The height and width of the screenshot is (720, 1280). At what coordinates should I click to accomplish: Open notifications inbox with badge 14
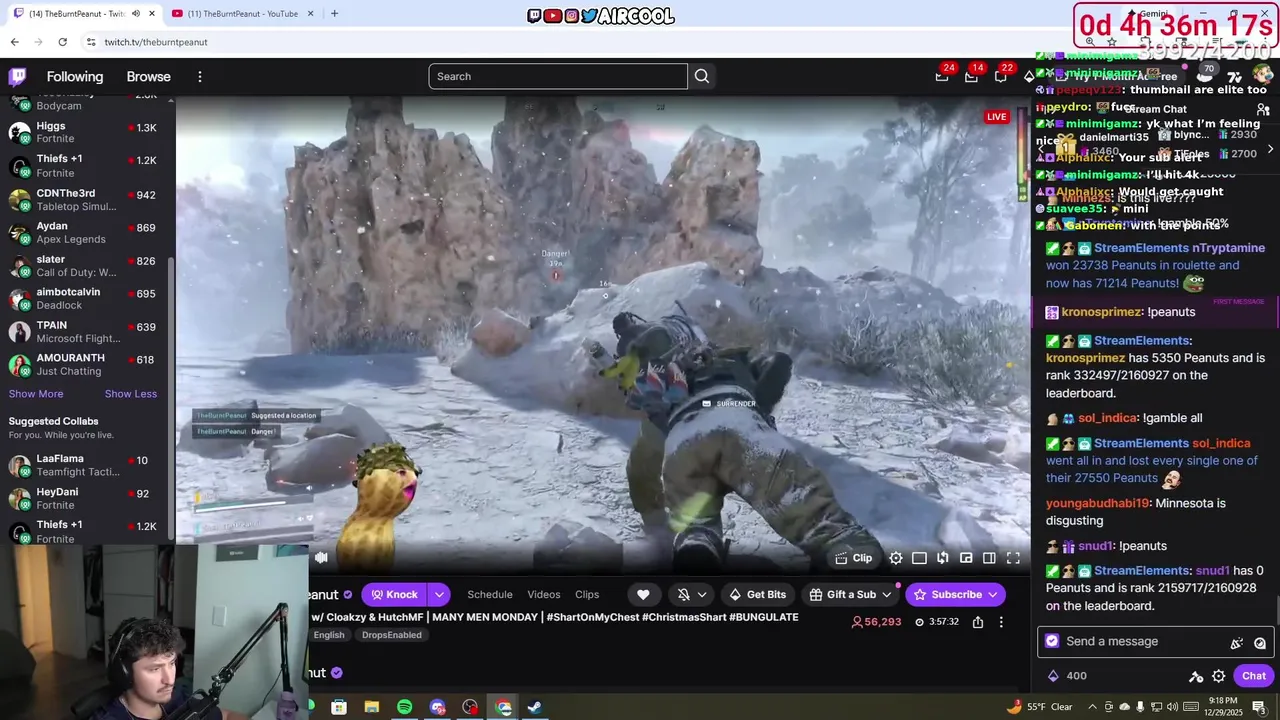point(971,76)
